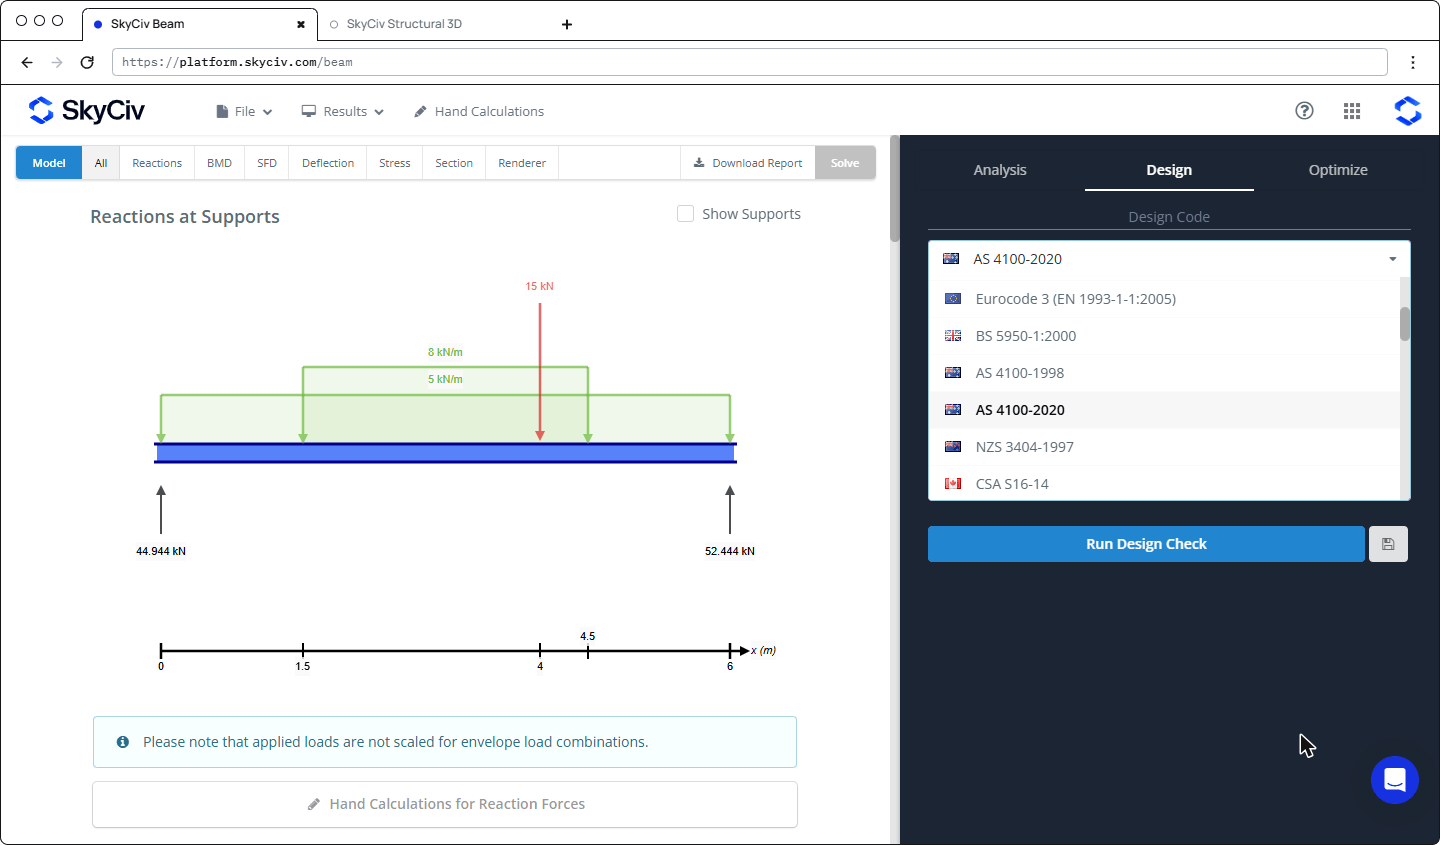
Task: Choose Eurocode 3 (EN 1993-1-1:2005) option
Action: [x=1164, y=299]
